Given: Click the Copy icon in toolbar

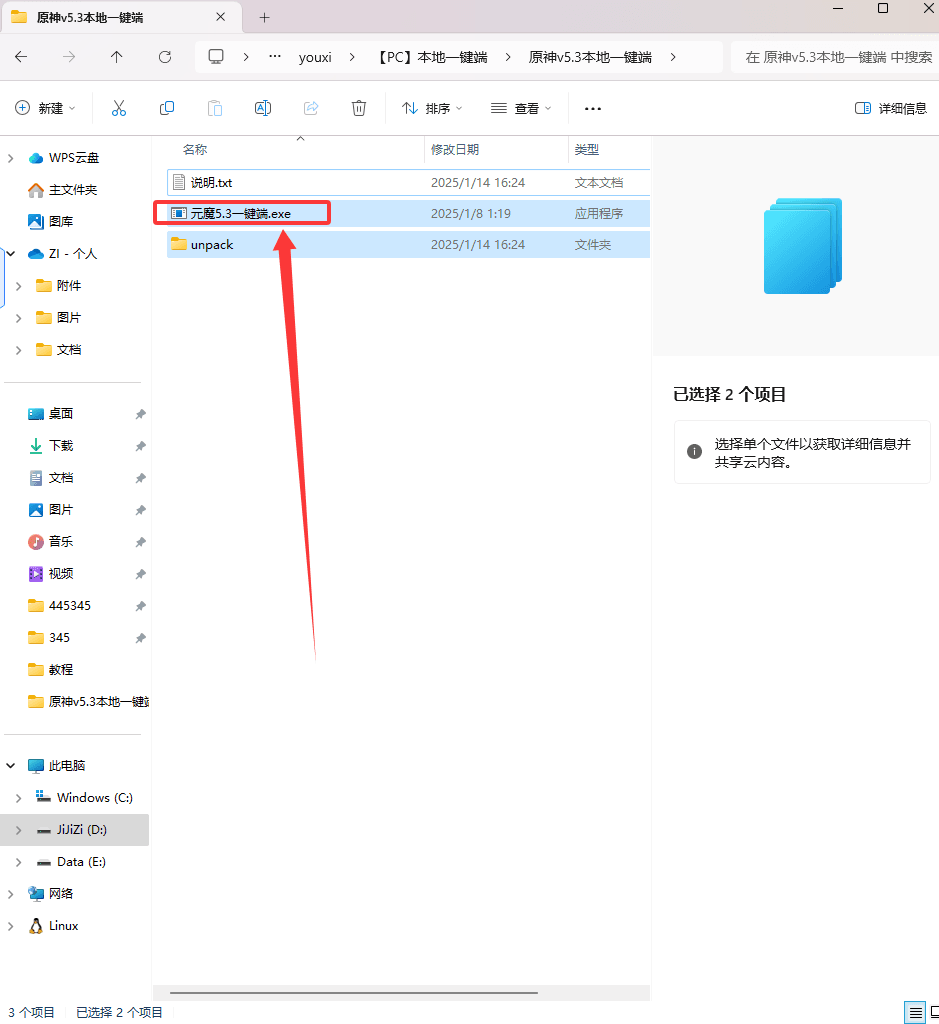Looking at the screenshot, I should [167, 108].
